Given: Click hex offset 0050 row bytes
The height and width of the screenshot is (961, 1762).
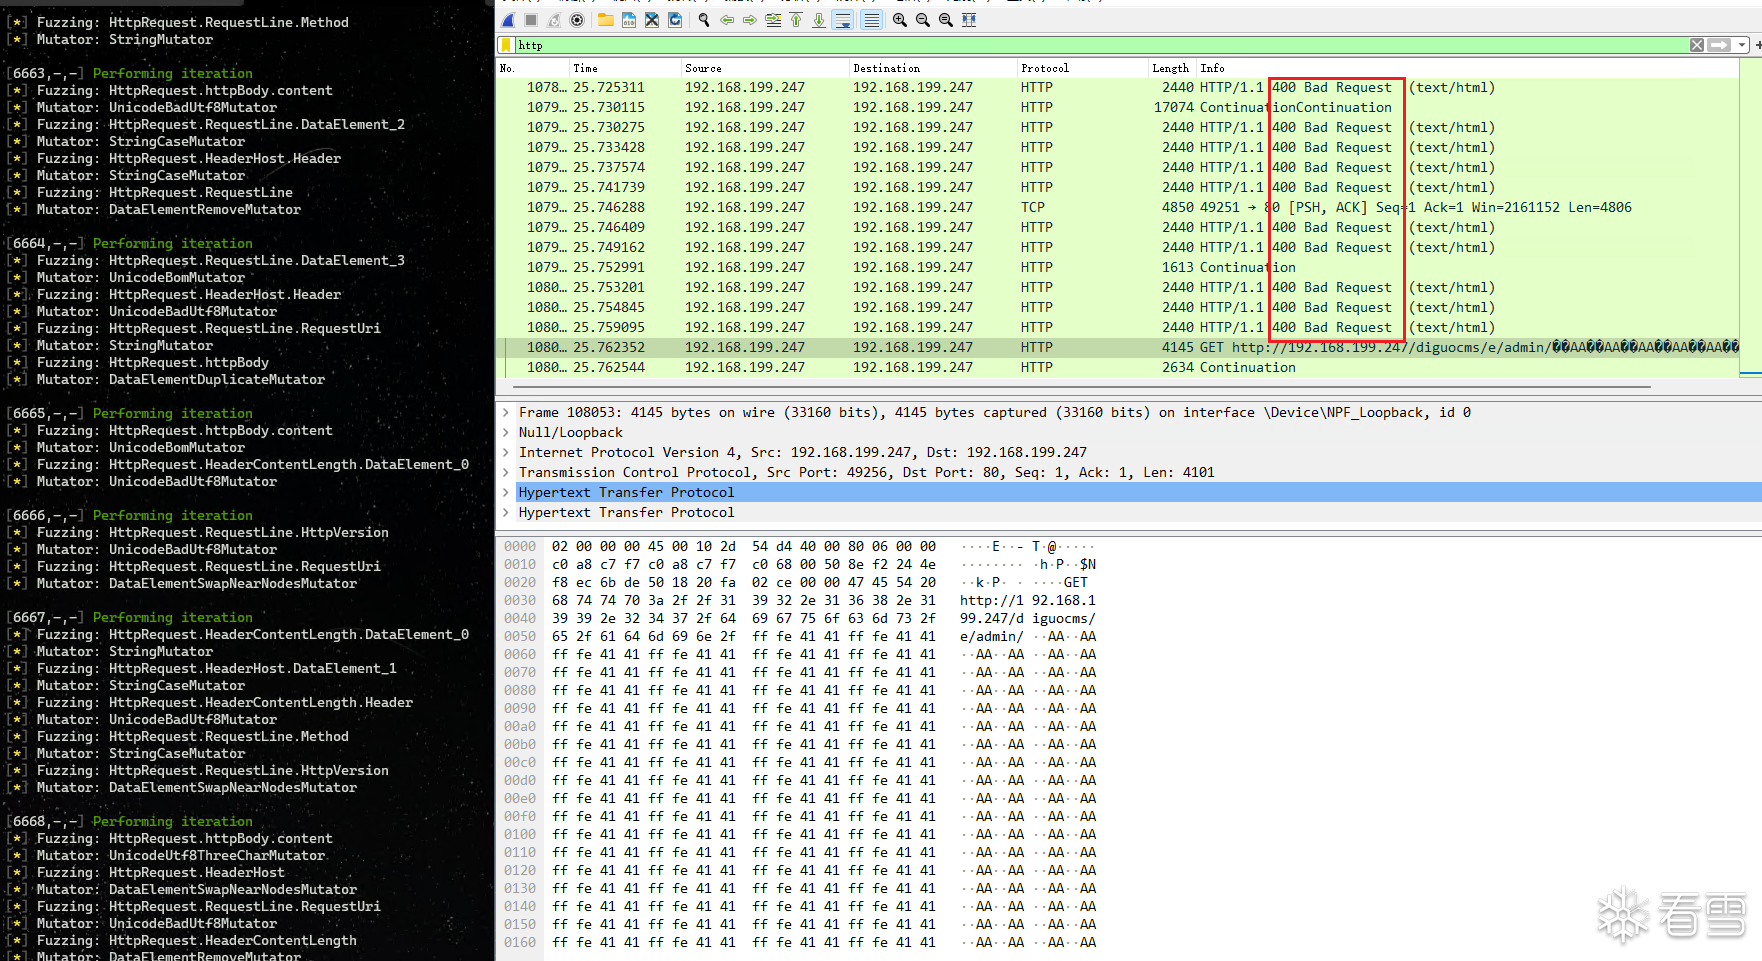Looking at the screenshot, I should pyautogui.click(x=743, y=636).
